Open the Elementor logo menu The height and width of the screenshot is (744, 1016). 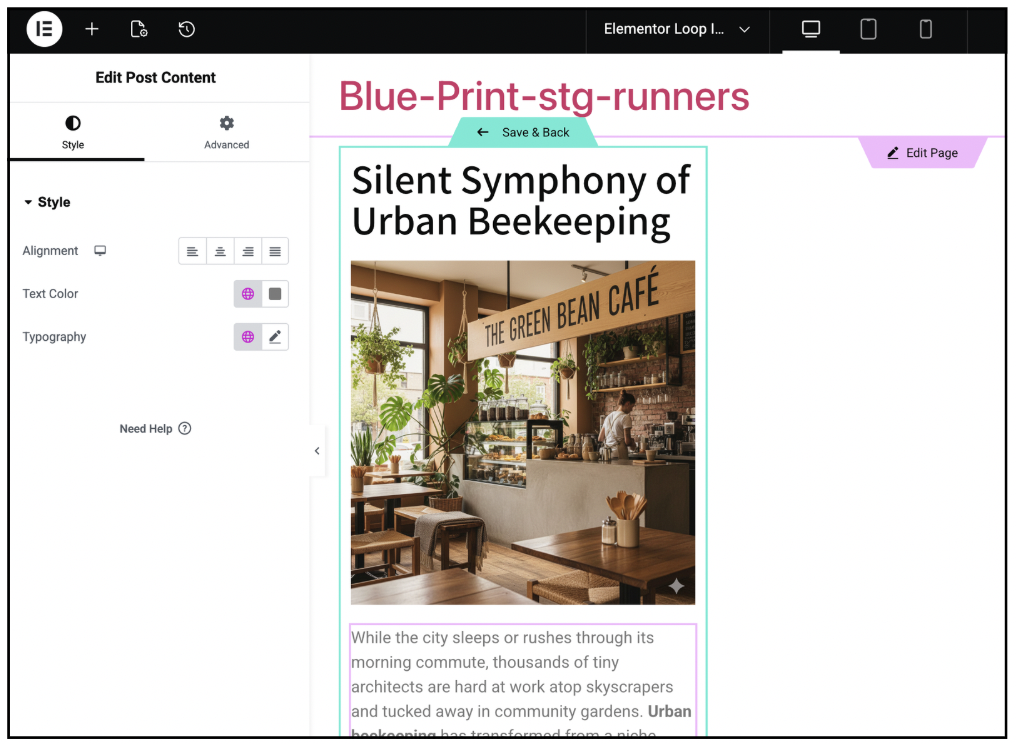44,29
